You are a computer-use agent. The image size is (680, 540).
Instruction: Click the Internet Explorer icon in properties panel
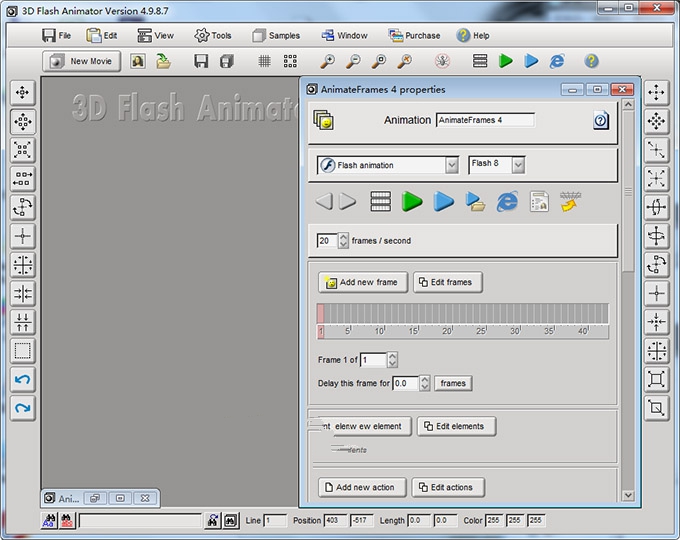point(507,202)
